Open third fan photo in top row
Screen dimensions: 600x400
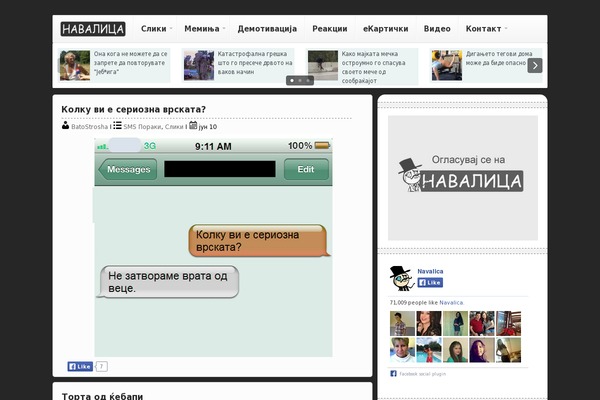455,323
